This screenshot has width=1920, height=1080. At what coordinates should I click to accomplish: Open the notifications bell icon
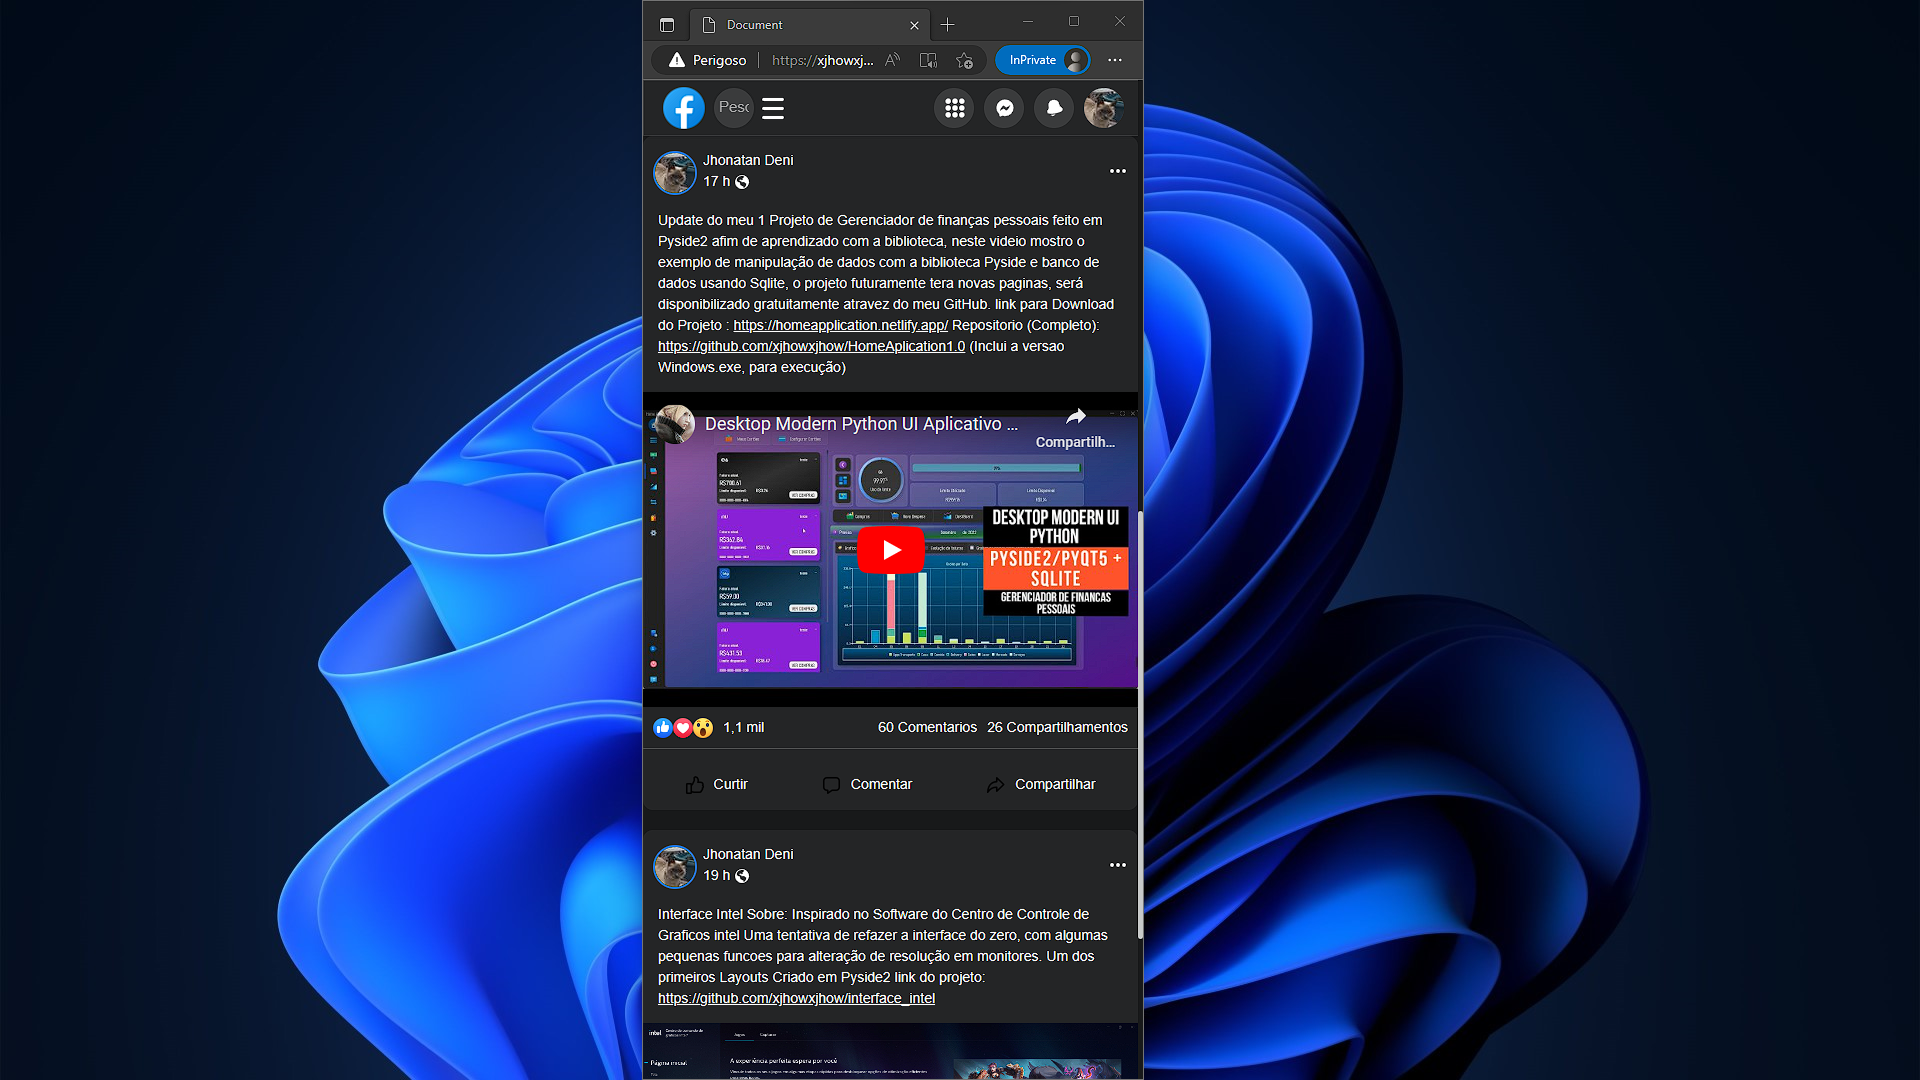(1054, 108)
